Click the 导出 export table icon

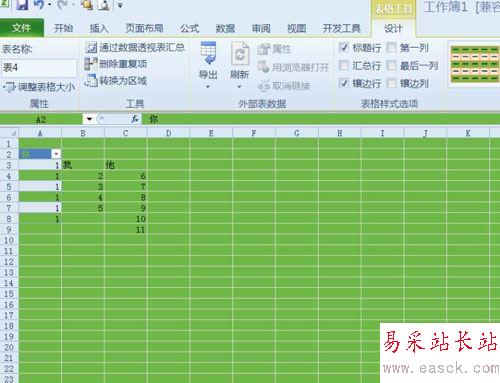[x=209, y=53]
